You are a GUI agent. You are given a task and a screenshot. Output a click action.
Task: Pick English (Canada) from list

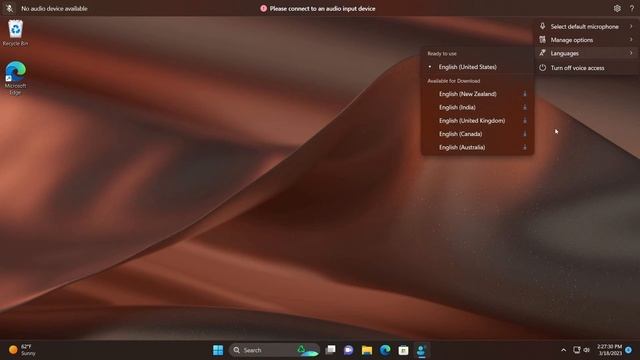[477, 134]
